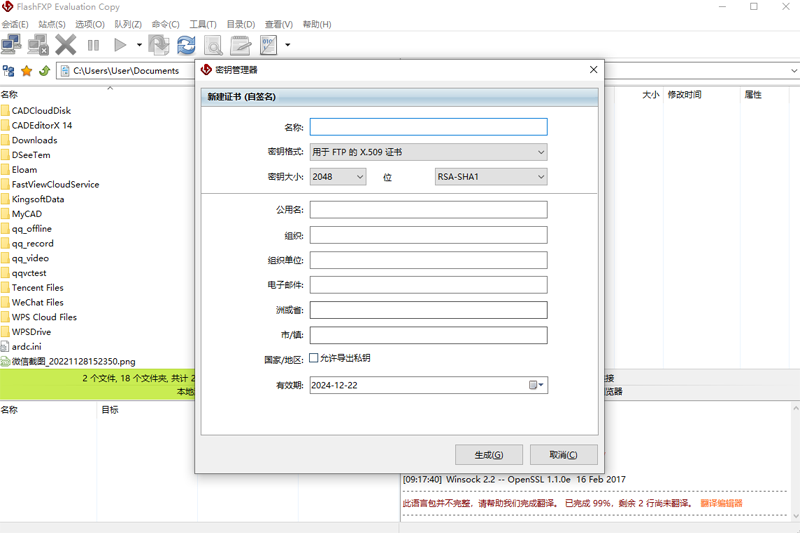Expand the 密钥大小 2048 dropdown
This screenshot has height=533, width=800.
click(x=337, y=177)
